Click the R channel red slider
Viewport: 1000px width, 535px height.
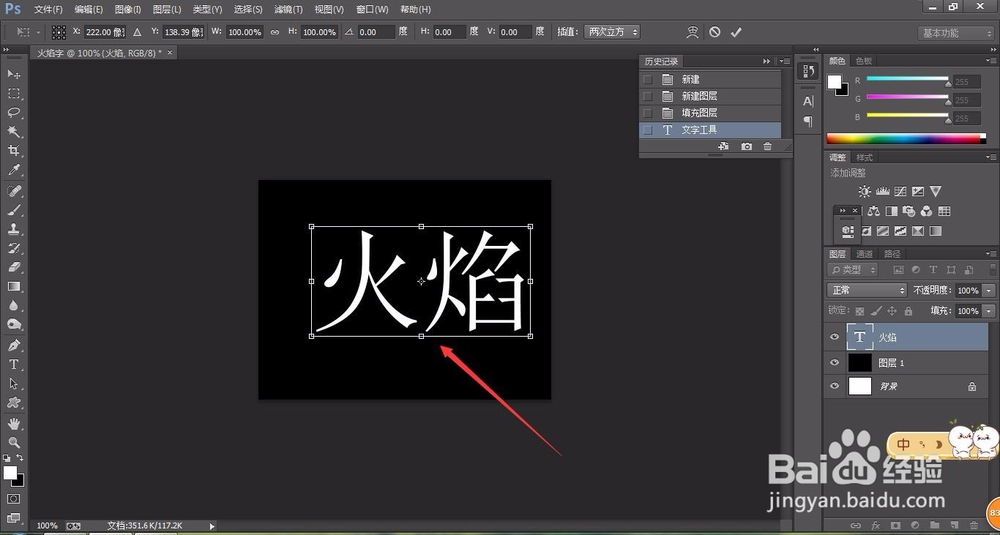908,78
